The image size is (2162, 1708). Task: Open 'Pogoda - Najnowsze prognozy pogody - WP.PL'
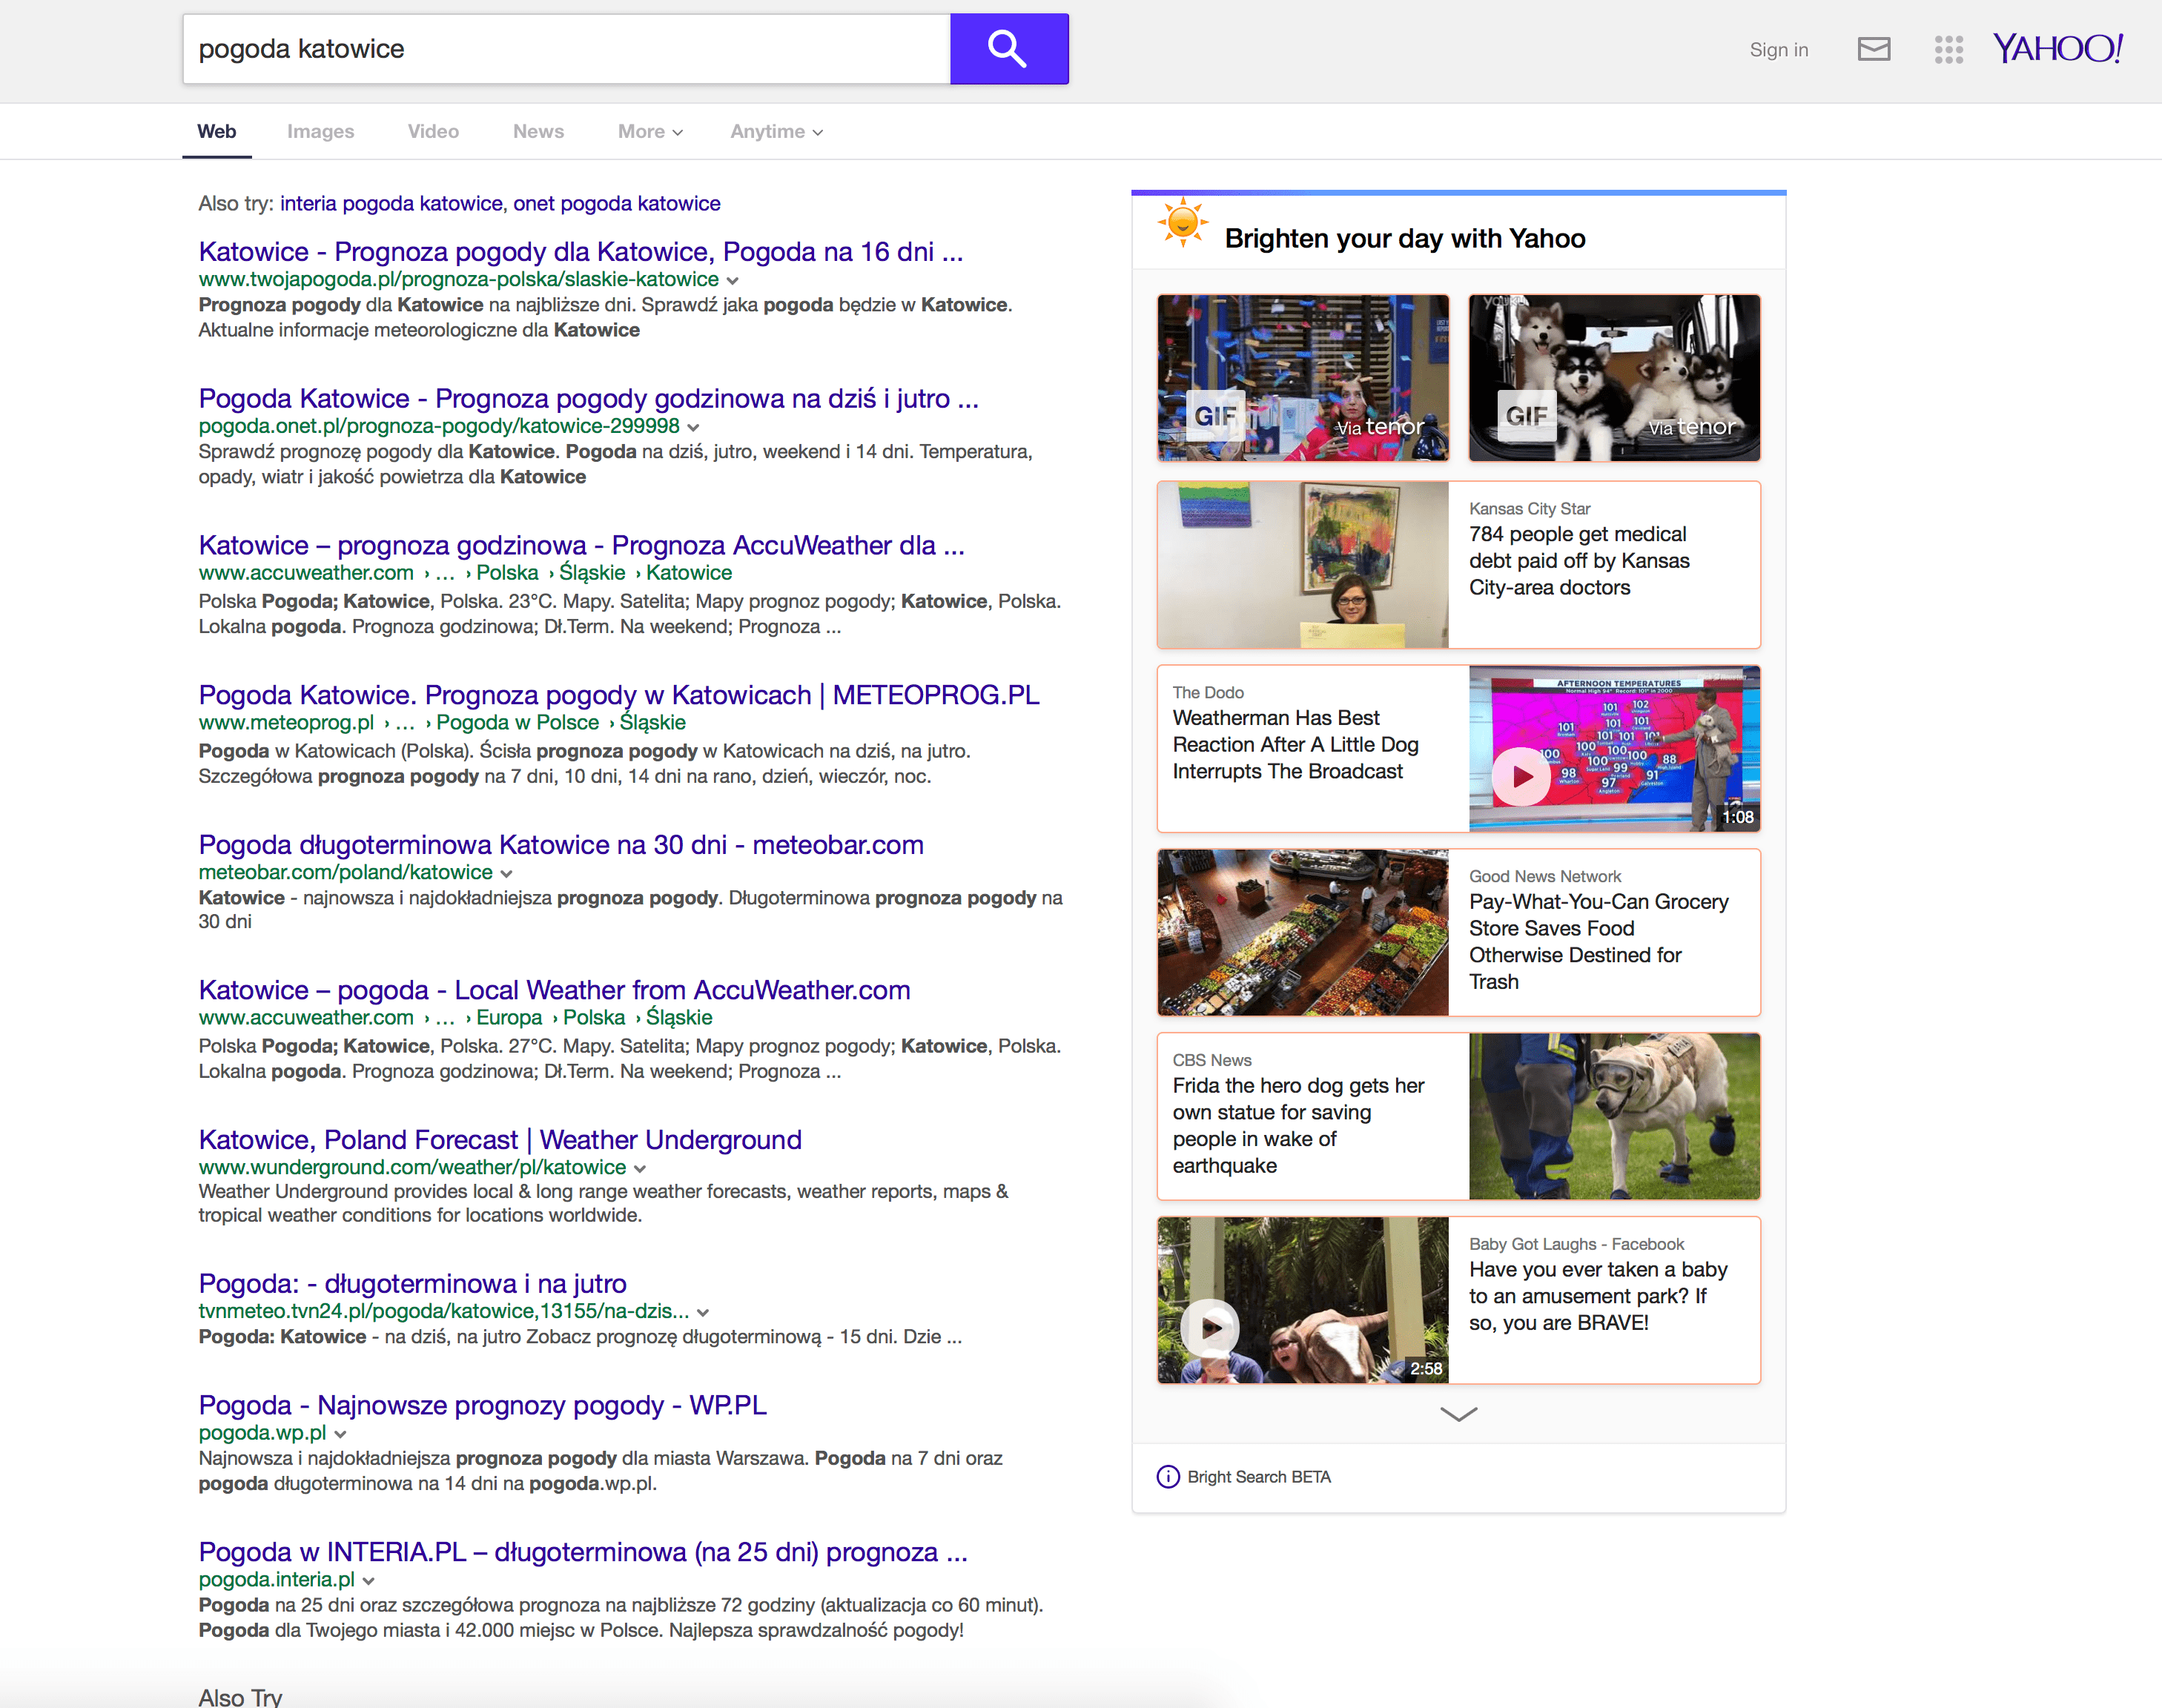coord(482,1405)
